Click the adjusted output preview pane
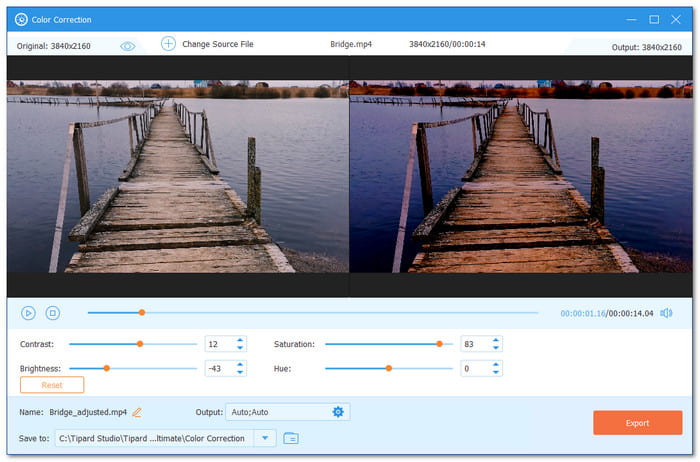 tap(521, 176)
